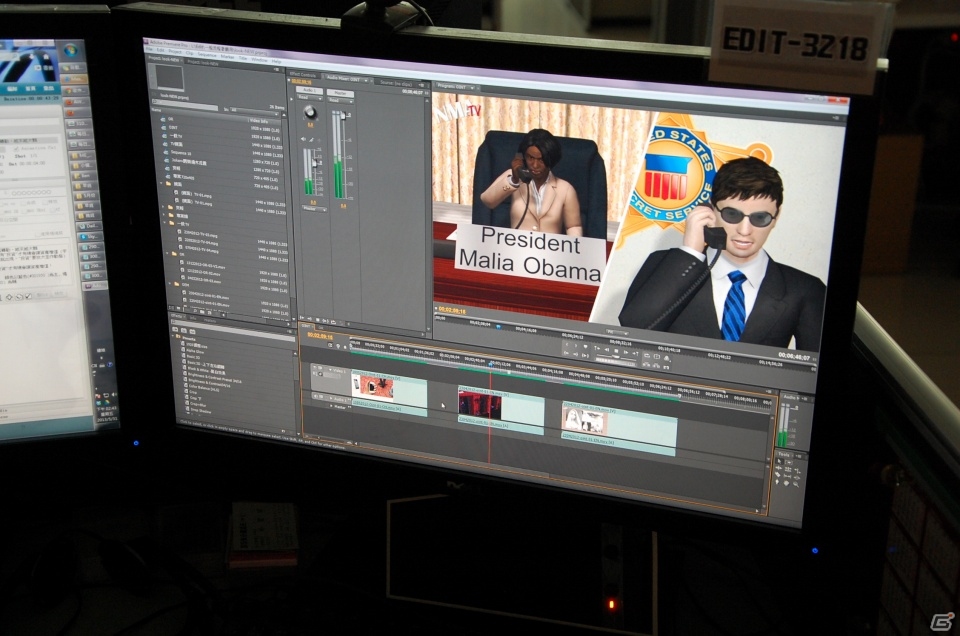Open the File menu in Premiere

150,49
